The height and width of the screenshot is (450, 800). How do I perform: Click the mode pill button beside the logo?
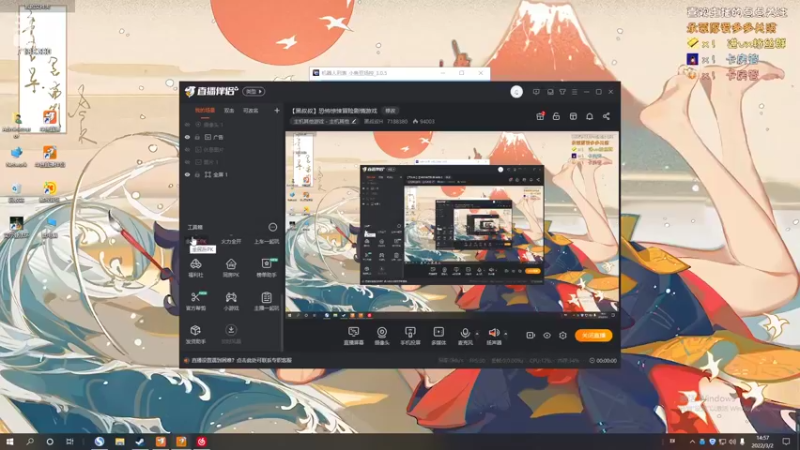(254, 92)
